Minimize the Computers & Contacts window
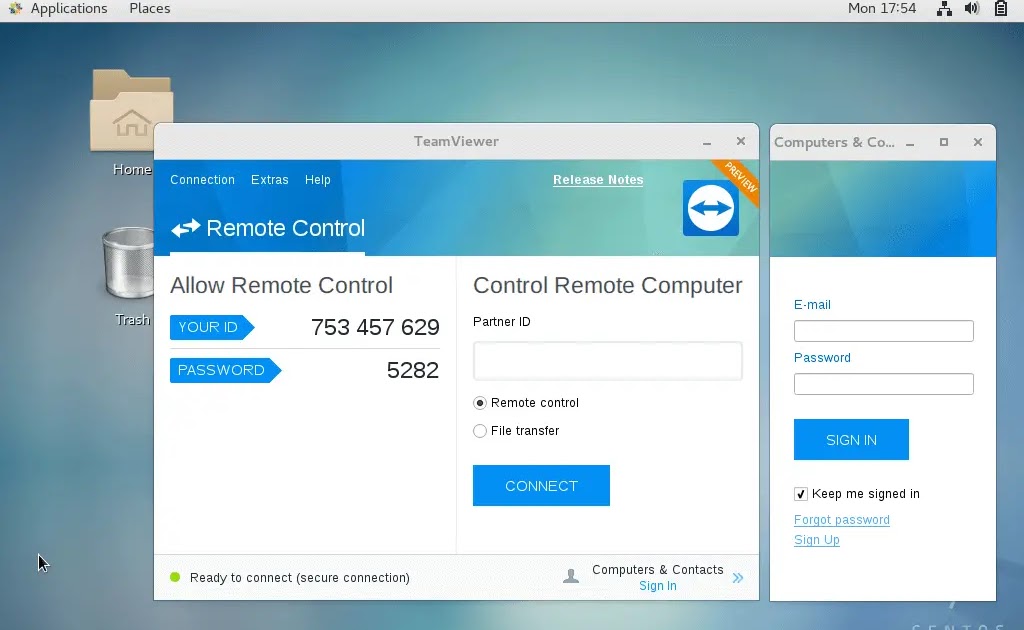Viewport: 1024px width, 630px height. pyautogui.click(x=910, y=143)
